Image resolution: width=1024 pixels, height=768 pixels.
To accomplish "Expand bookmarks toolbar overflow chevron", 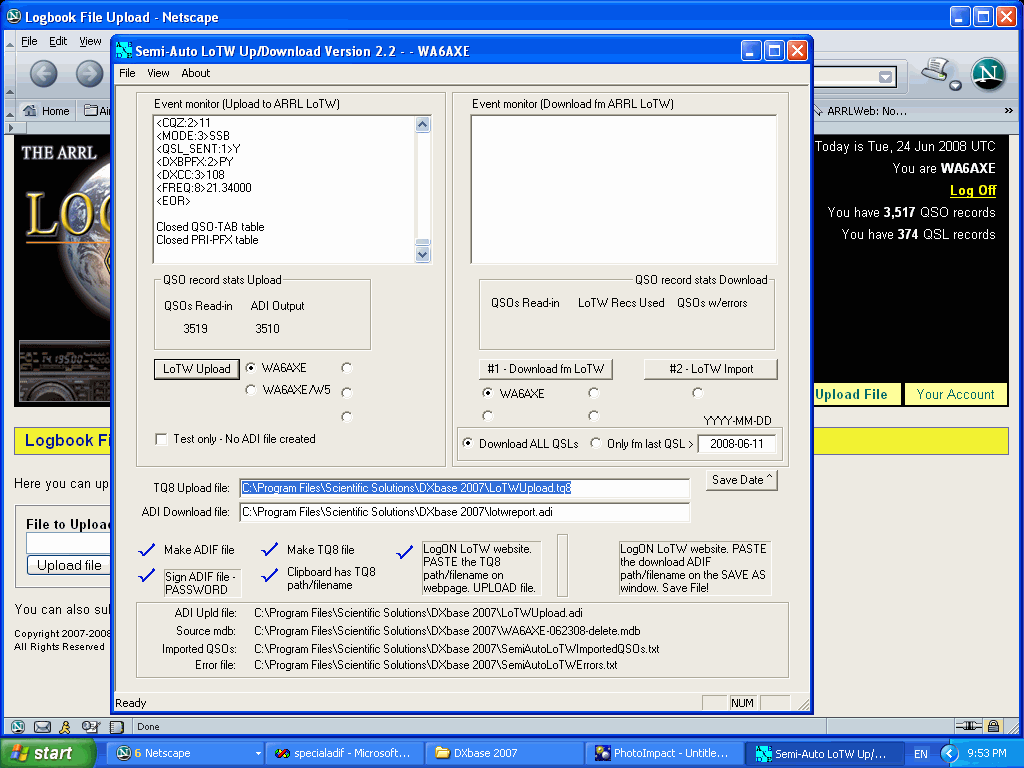I will click(1009, 110).
